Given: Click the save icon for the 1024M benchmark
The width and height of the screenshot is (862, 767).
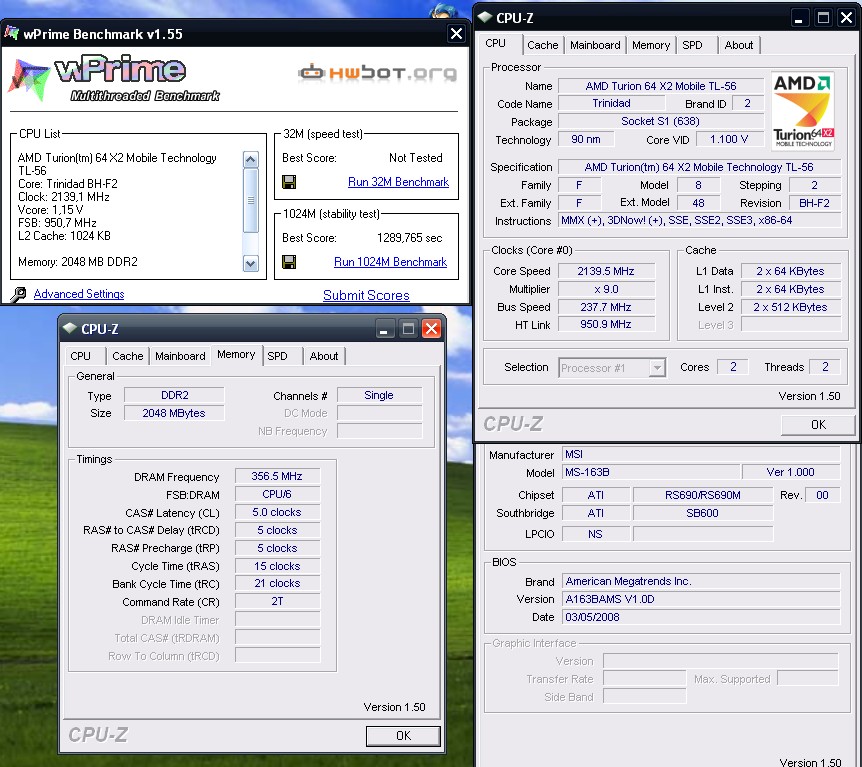Looking at the screenshot, I should pos(289,262).
